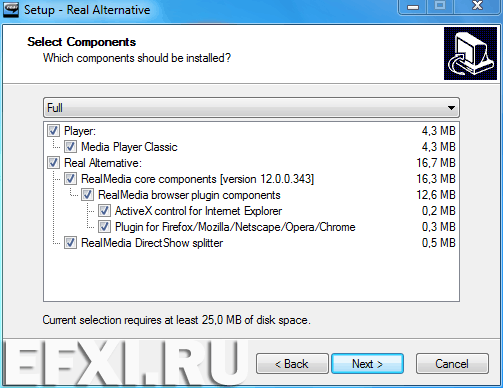Click the empty area in components list

(x=251, y=275)
